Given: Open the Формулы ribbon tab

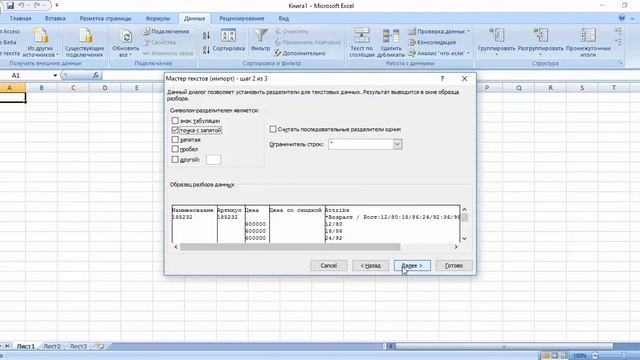Looking at the screenshot, I should click(158, 18).
